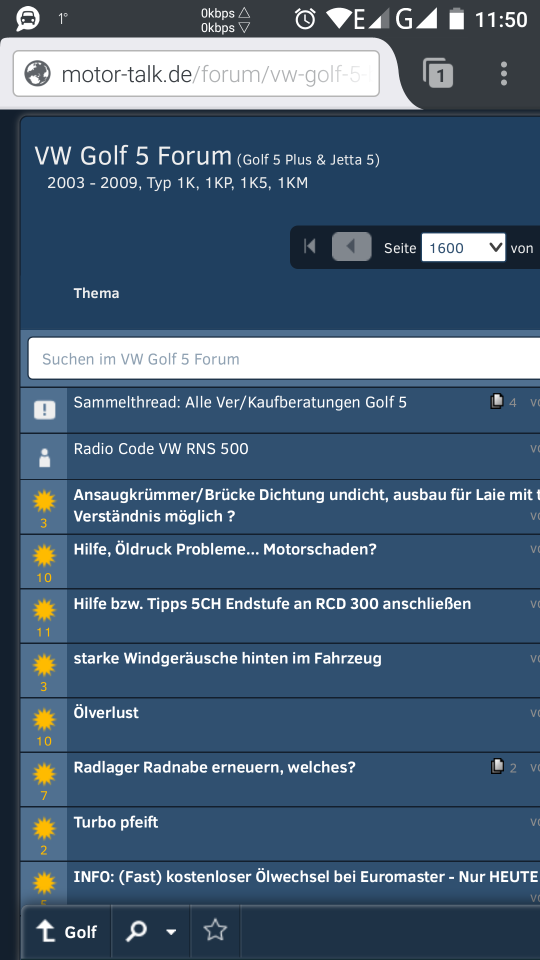Go up to the Golf parent forum
This screenshot has width=540, height=960.
(x=67, y=932)
